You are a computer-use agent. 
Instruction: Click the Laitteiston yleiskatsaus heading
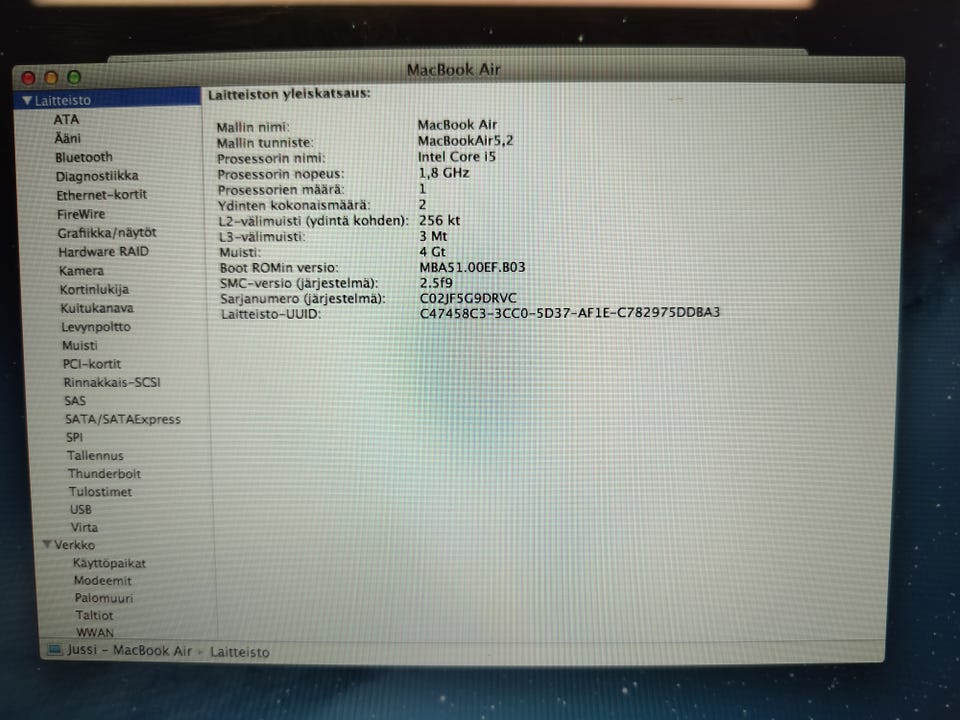[x=289, y=94]
